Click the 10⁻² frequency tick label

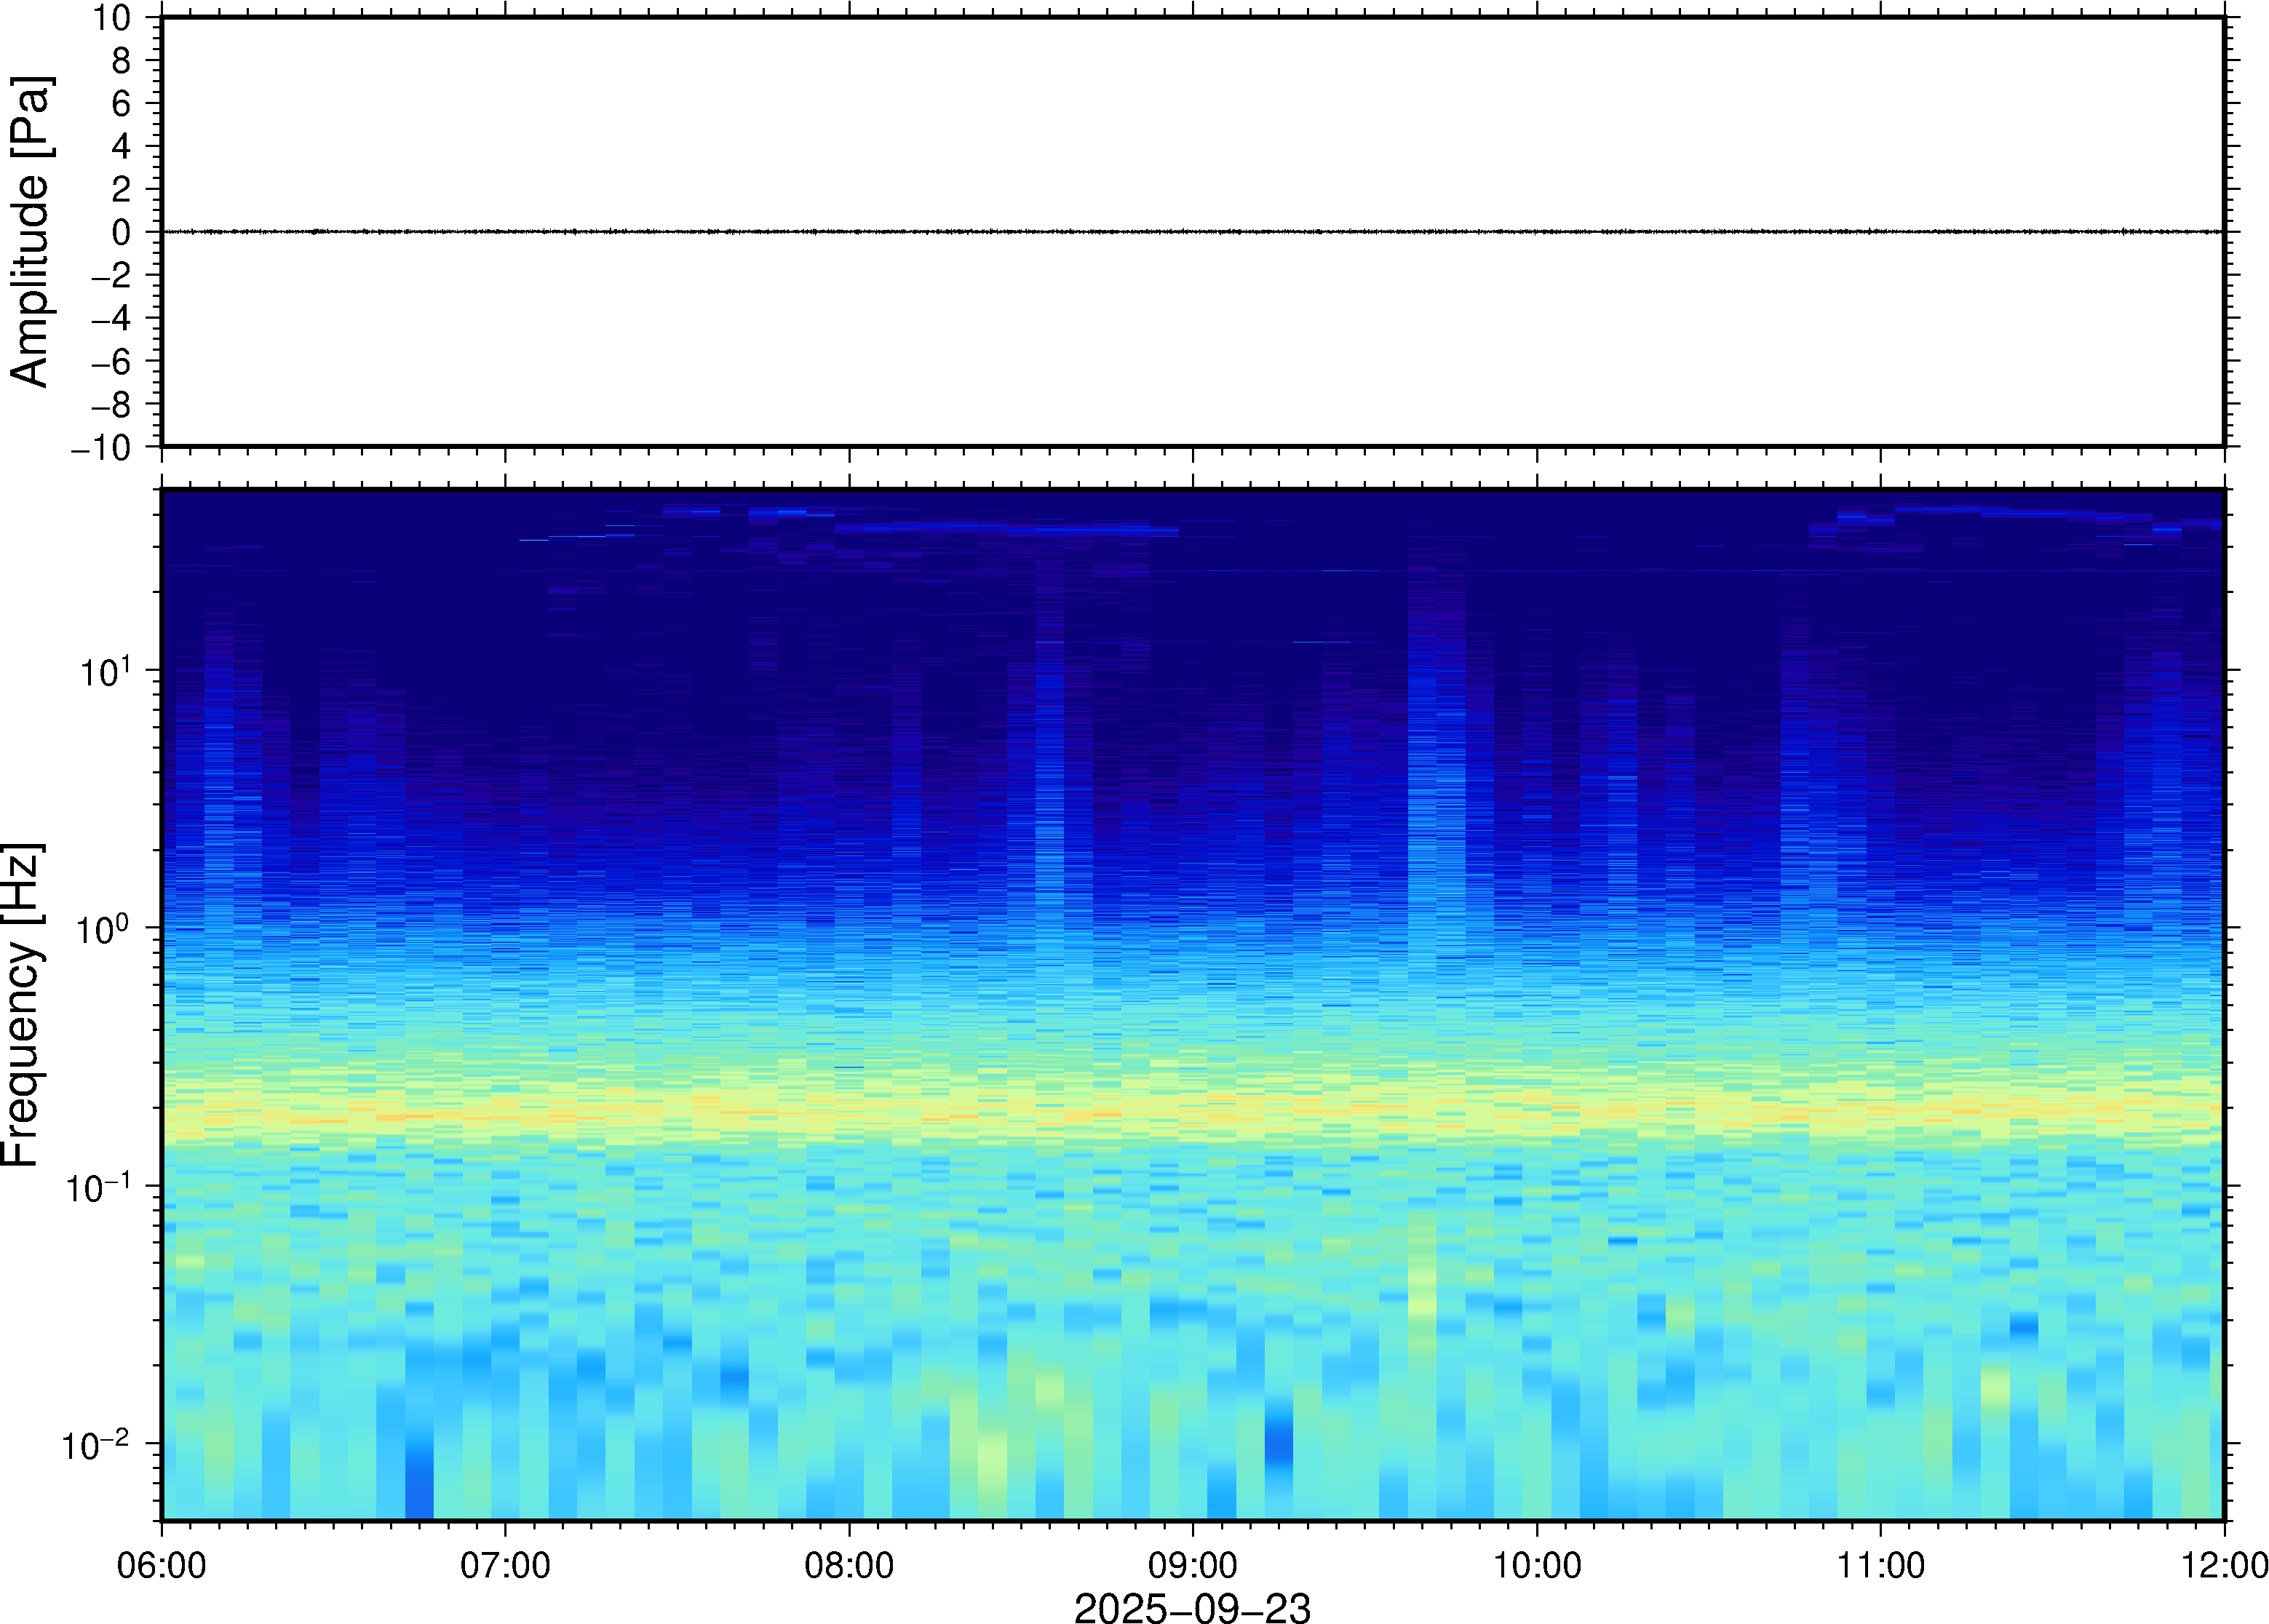point(96,1445)
